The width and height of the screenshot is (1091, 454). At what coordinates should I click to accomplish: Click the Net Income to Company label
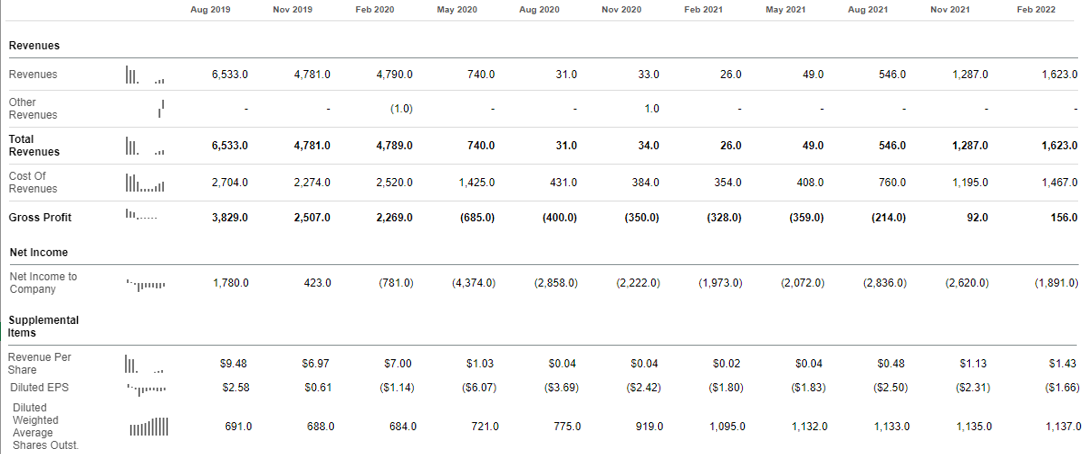tap(43, 283)
